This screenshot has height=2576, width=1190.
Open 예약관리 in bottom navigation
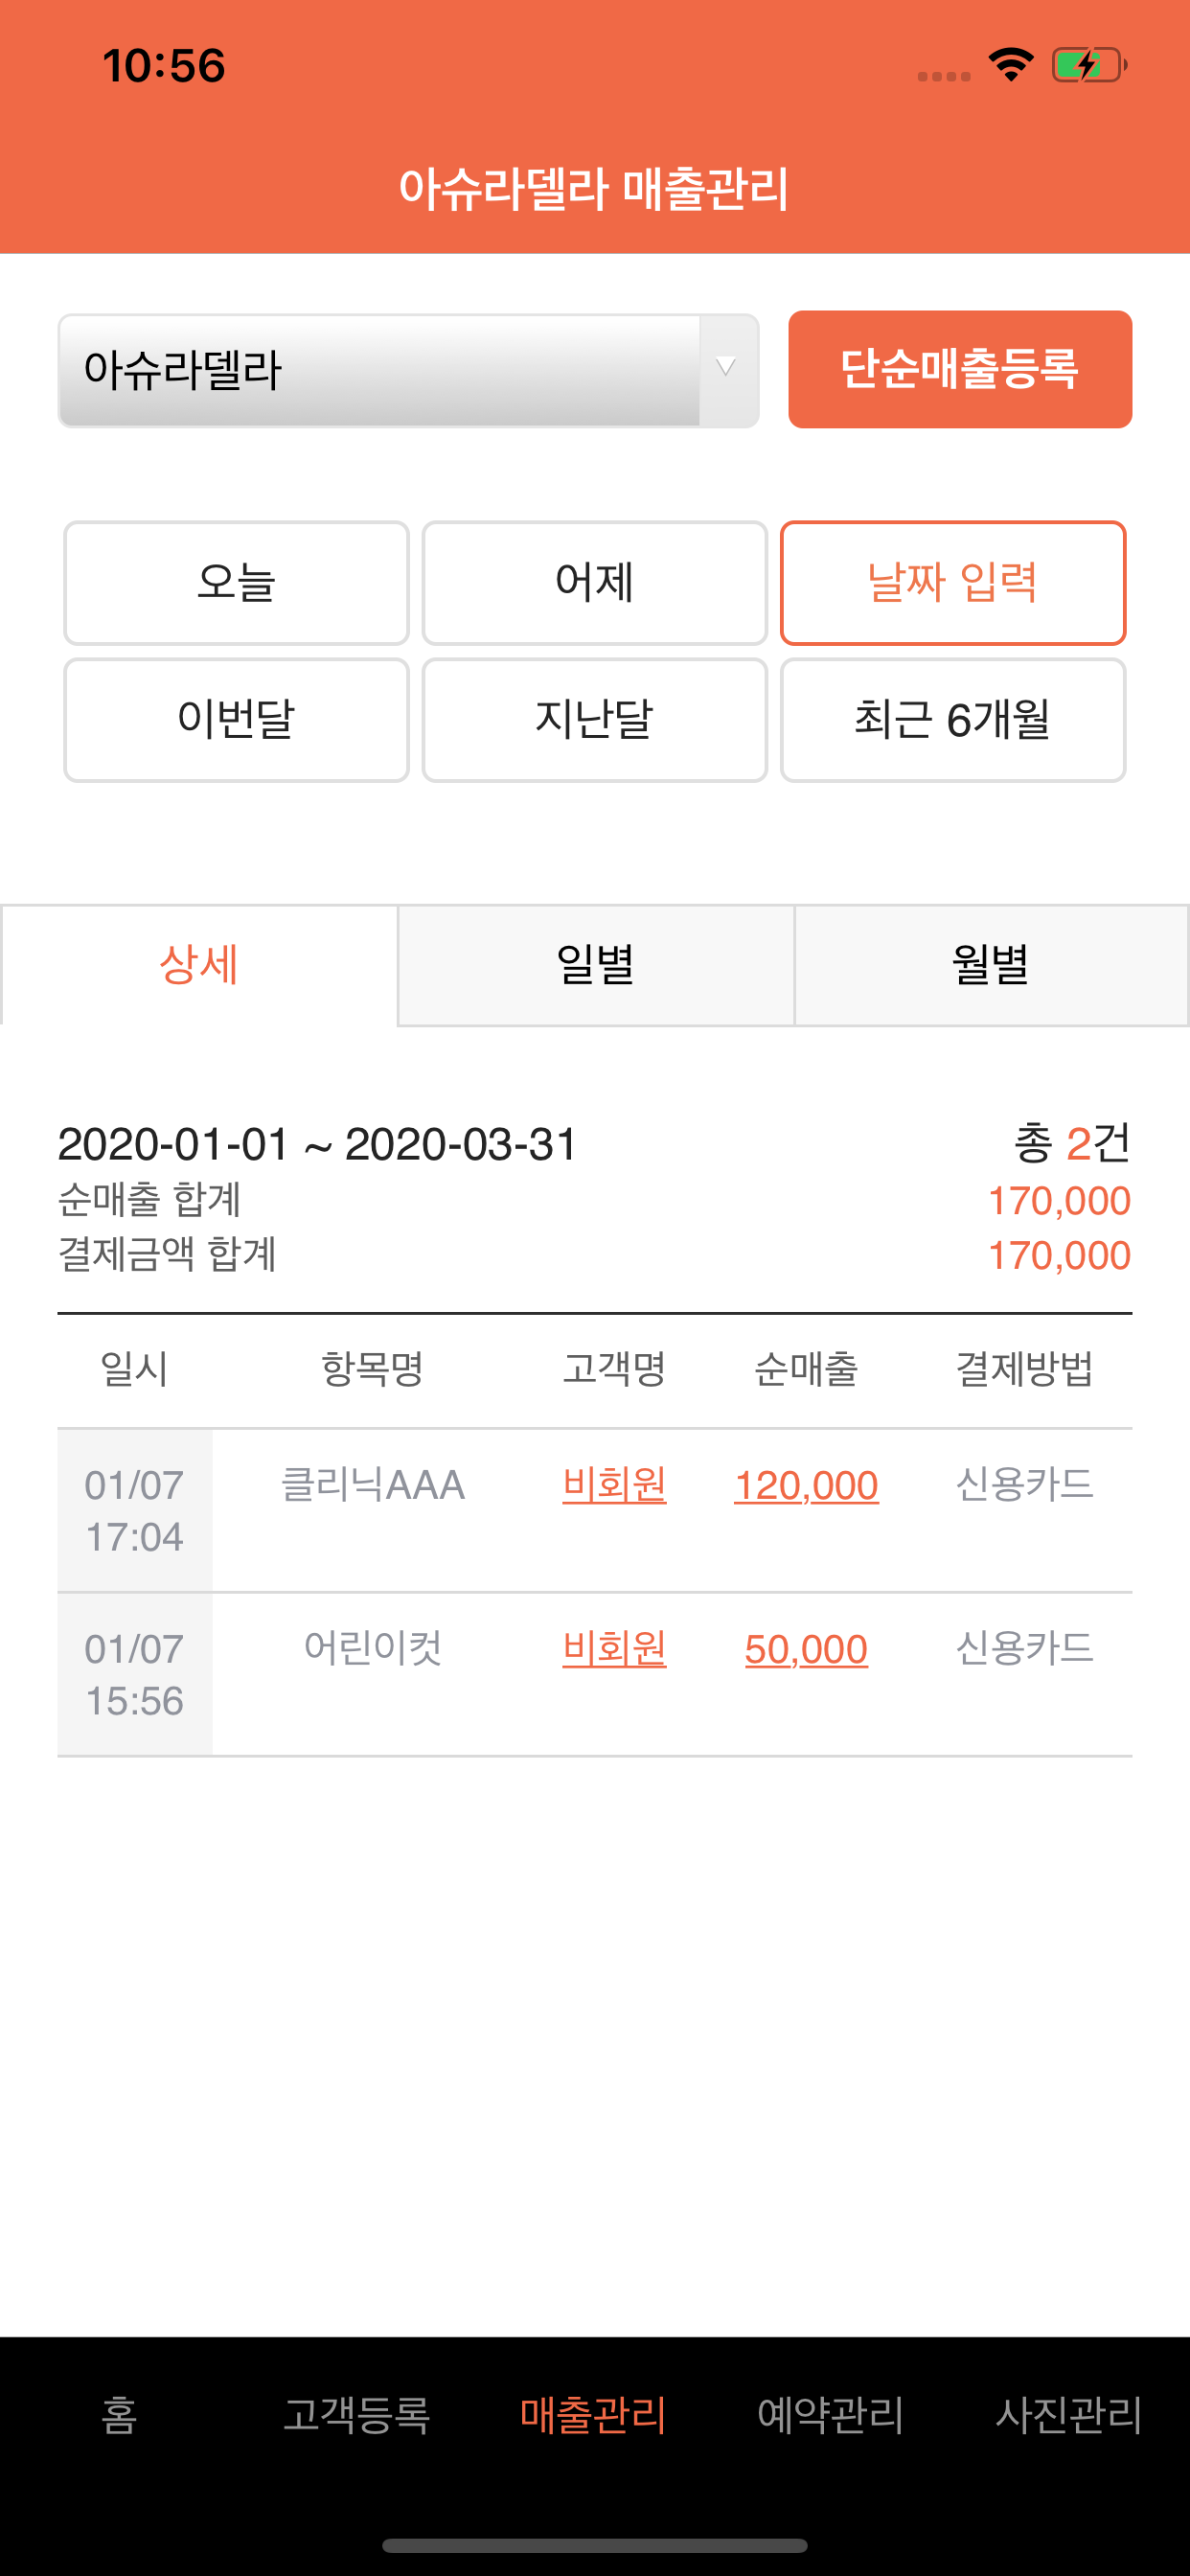click(x=831, y=2415)
